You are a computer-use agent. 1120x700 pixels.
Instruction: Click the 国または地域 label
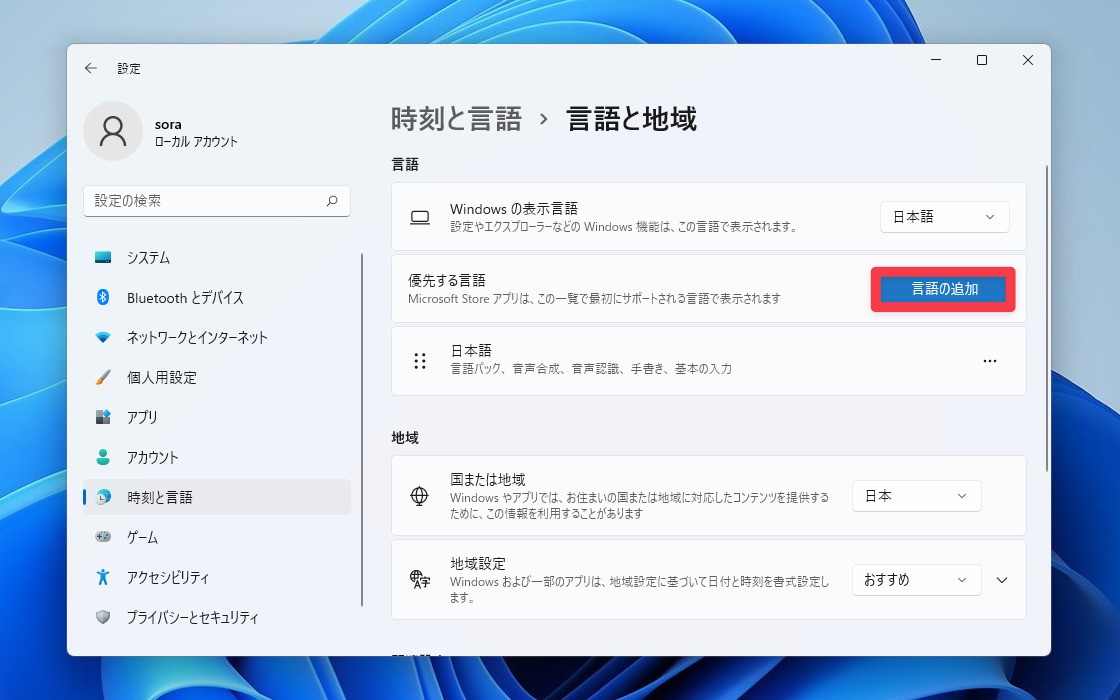point(488,479)
